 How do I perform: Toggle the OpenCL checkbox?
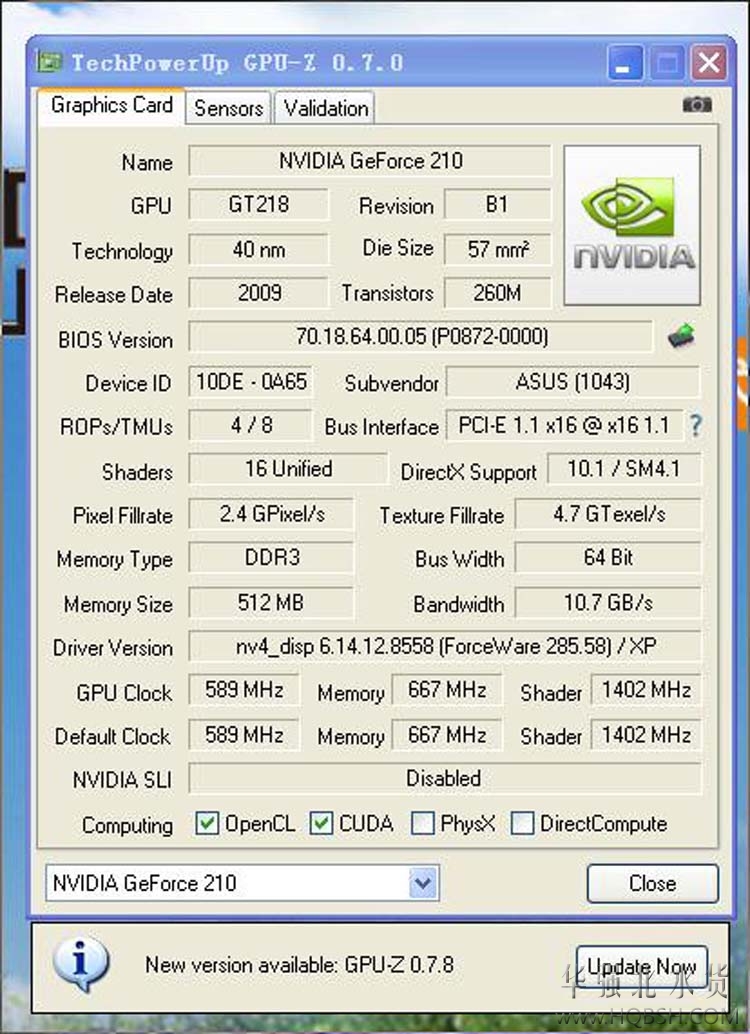coord(206,823)
